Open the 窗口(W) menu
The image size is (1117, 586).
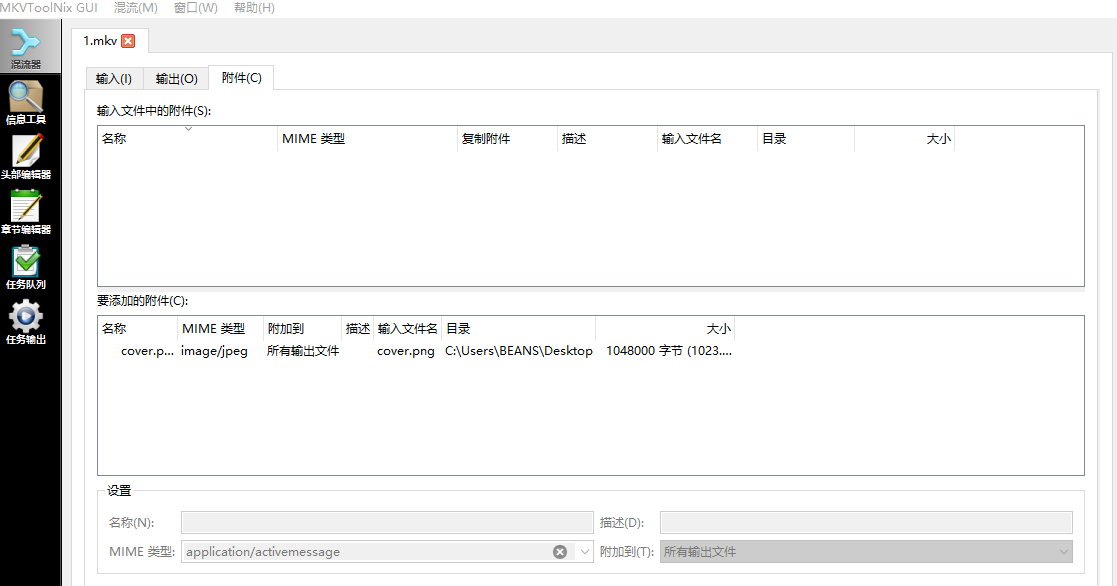[x=196, y=8]
